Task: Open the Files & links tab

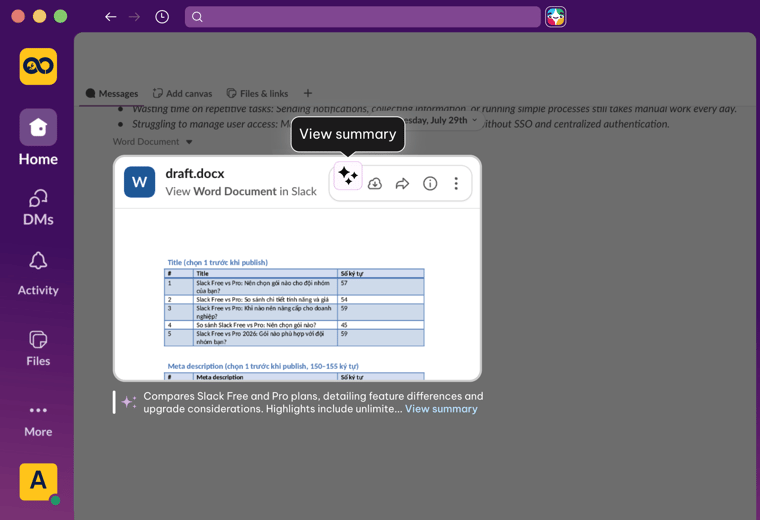Action: click(x=257, y=94)
